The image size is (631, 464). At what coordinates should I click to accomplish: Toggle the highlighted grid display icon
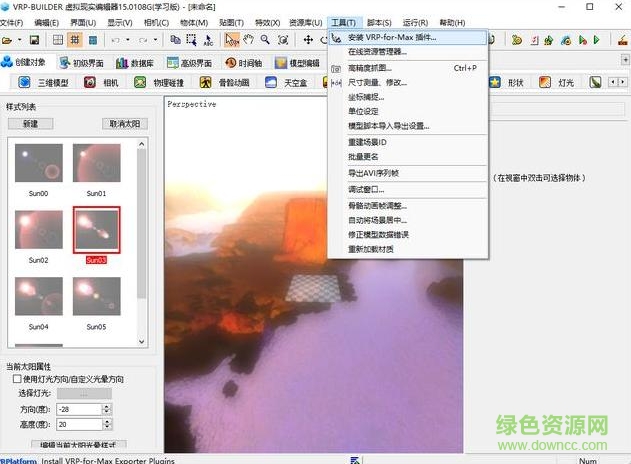click(75, 40)
